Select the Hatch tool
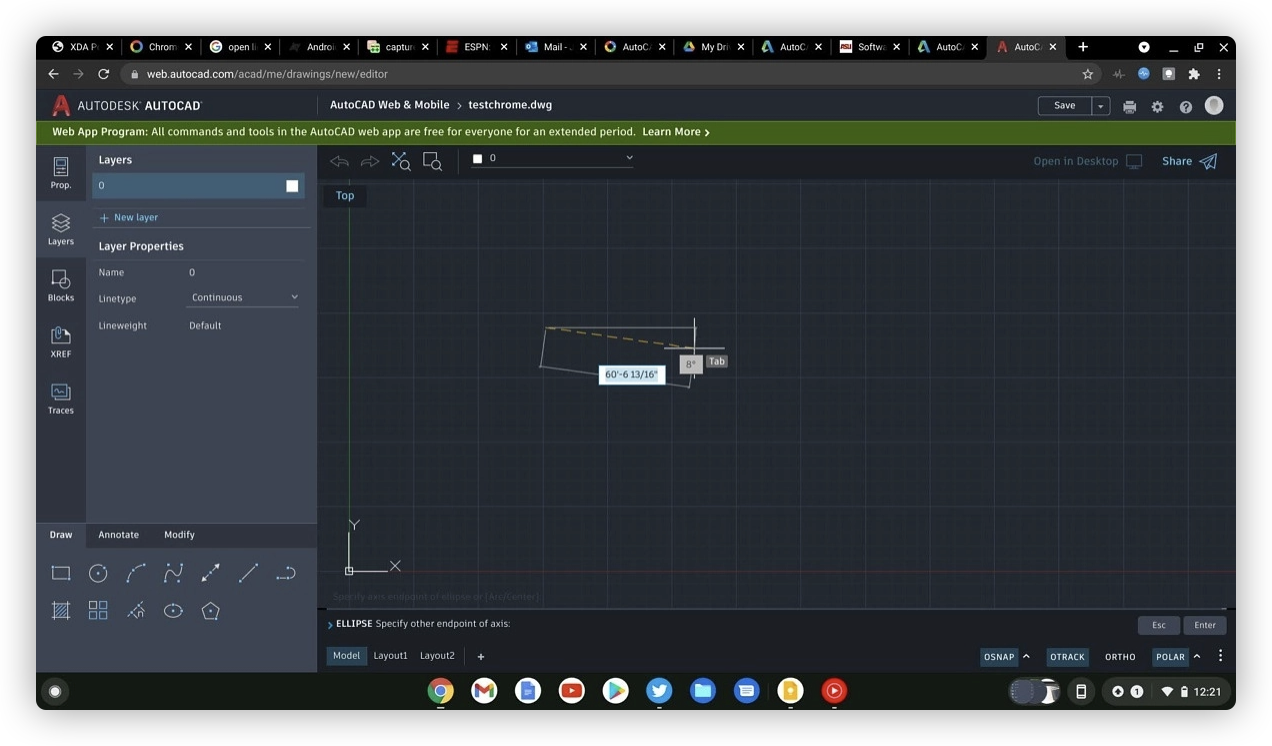Viewport: 1272px width, 746px height. click(60, 610)
